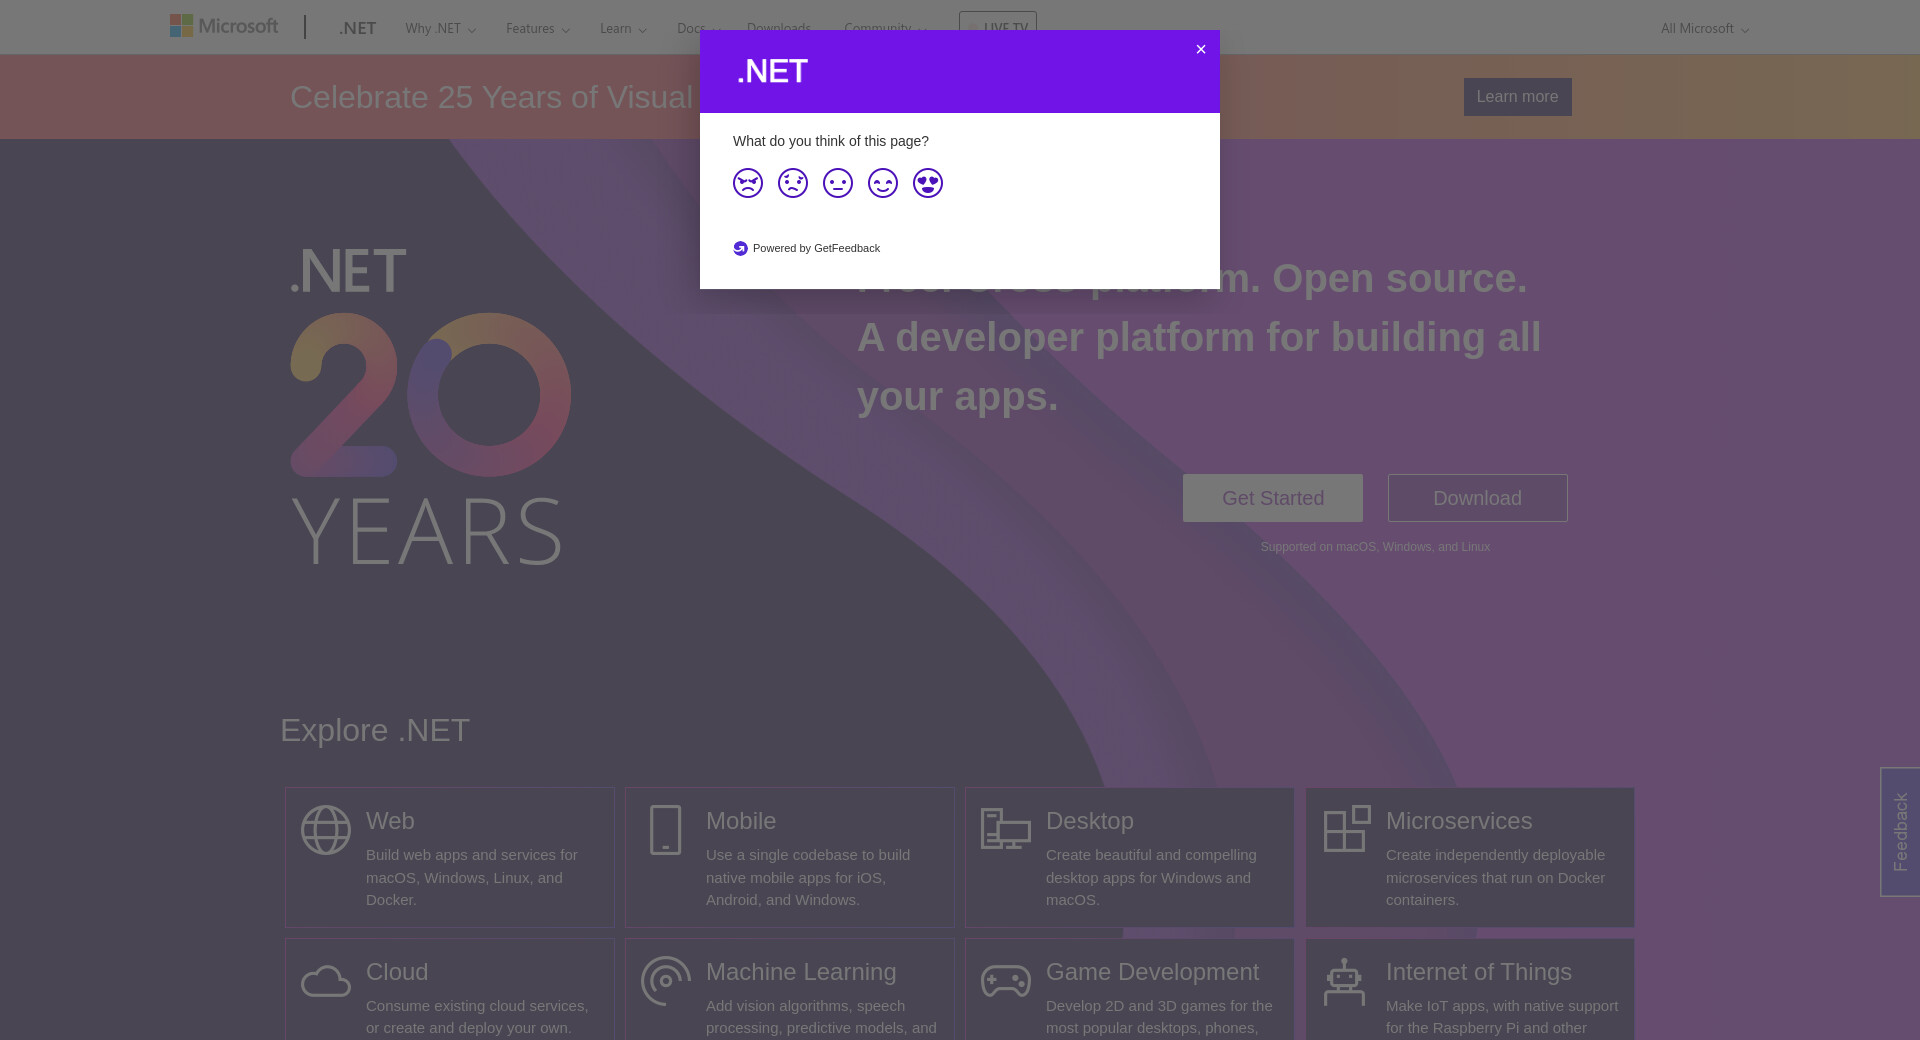Viewport: 1920px width, 1040px height.
Task: Select the smiling face rating
Action: [x=883, y=183]
